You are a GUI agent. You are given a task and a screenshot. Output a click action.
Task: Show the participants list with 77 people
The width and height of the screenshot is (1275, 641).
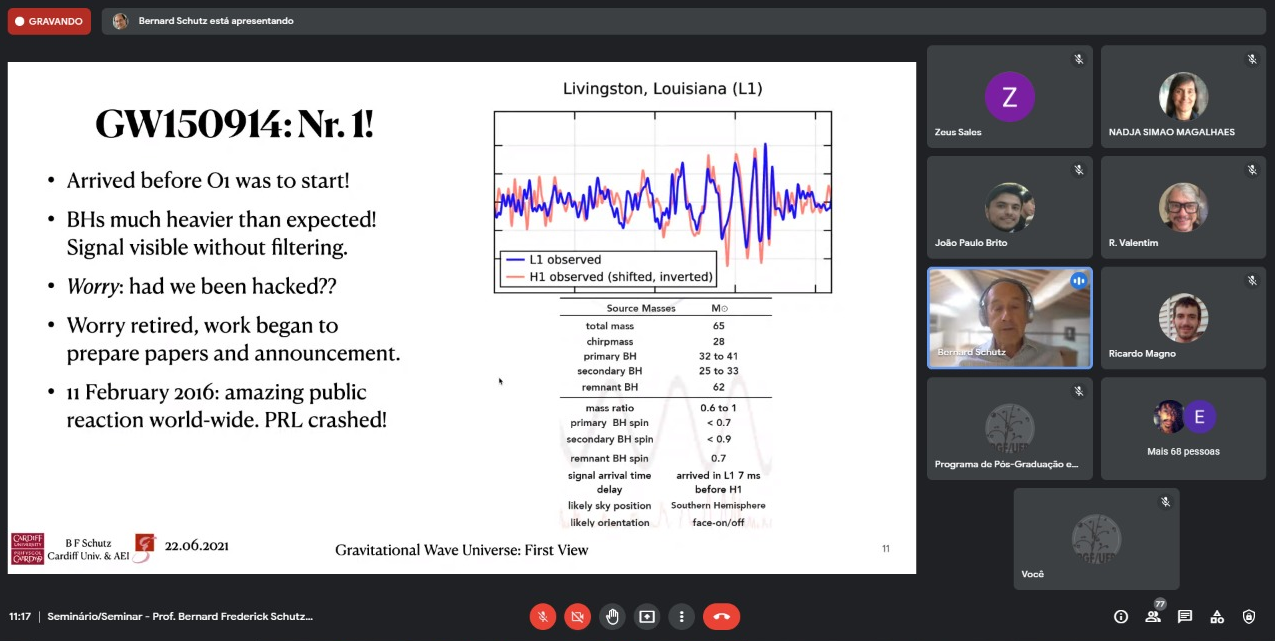(x=1153, y=617)
